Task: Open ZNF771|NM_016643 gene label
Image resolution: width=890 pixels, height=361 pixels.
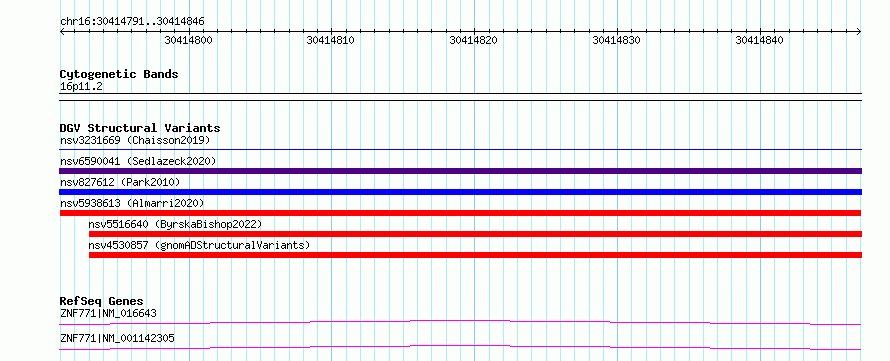Action: click(x=108, y=313)
